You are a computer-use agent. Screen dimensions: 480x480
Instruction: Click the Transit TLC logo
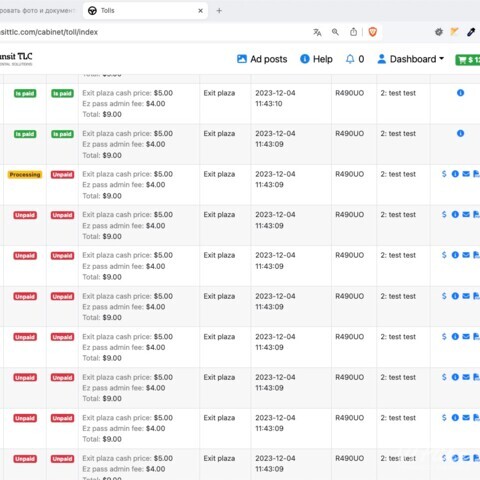[x=16, y=58]
